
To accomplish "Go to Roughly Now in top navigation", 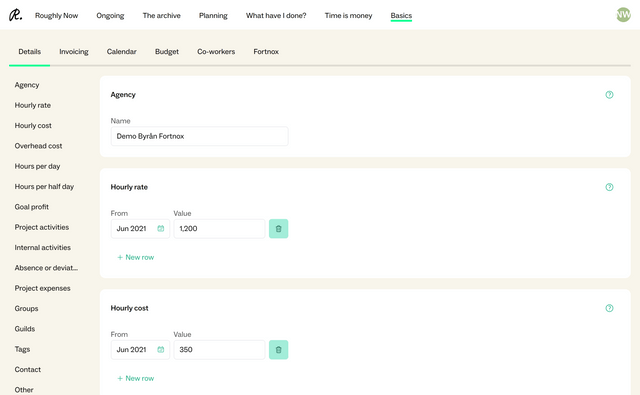I will (56, 16).
